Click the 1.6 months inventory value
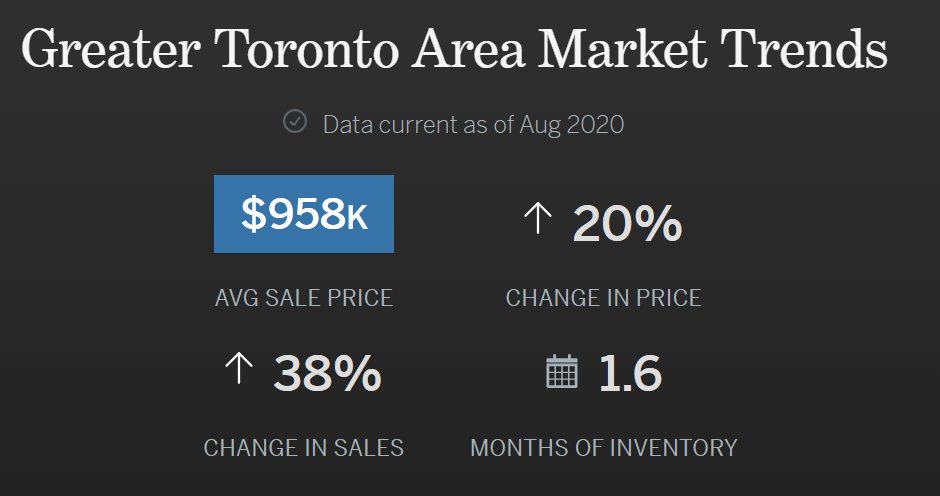The image size is (940, 496). coord(630,374)
